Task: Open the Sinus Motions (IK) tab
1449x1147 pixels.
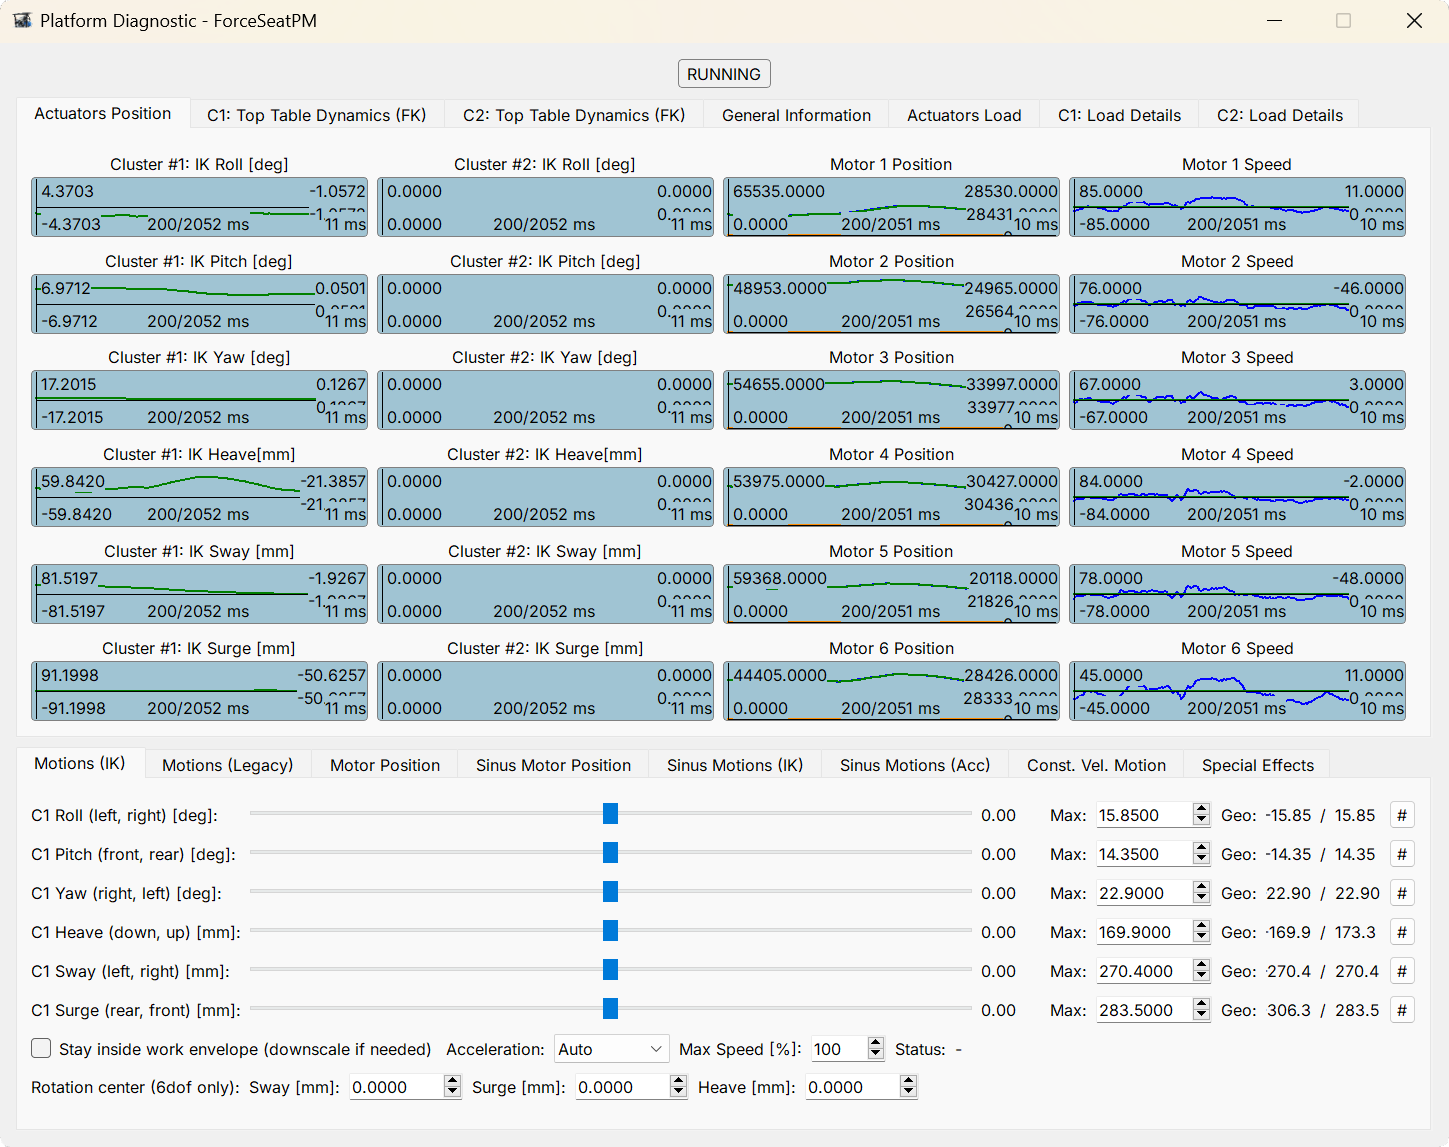Action: click(x=735, y=765)
